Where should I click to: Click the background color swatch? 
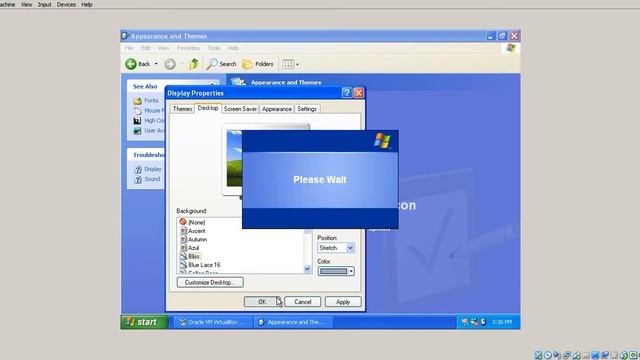point(333,271)
